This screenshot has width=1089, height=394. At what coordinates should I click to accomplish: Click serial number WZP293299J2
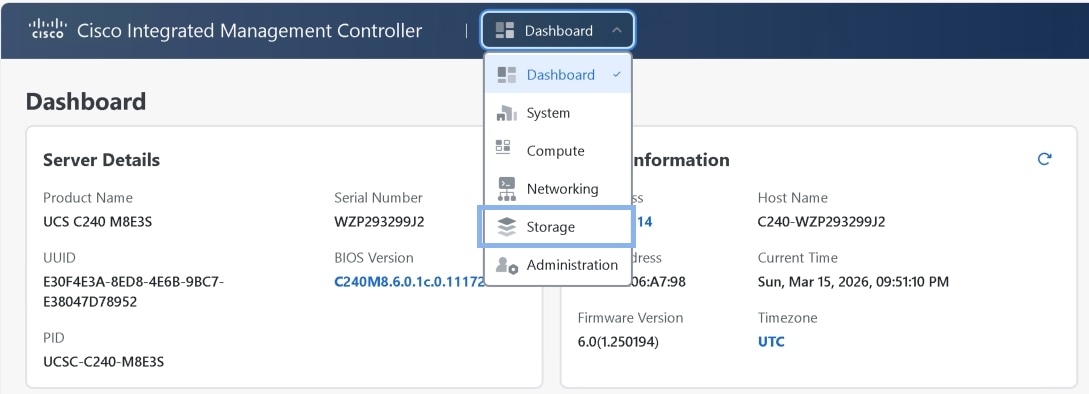coord(379,222)
